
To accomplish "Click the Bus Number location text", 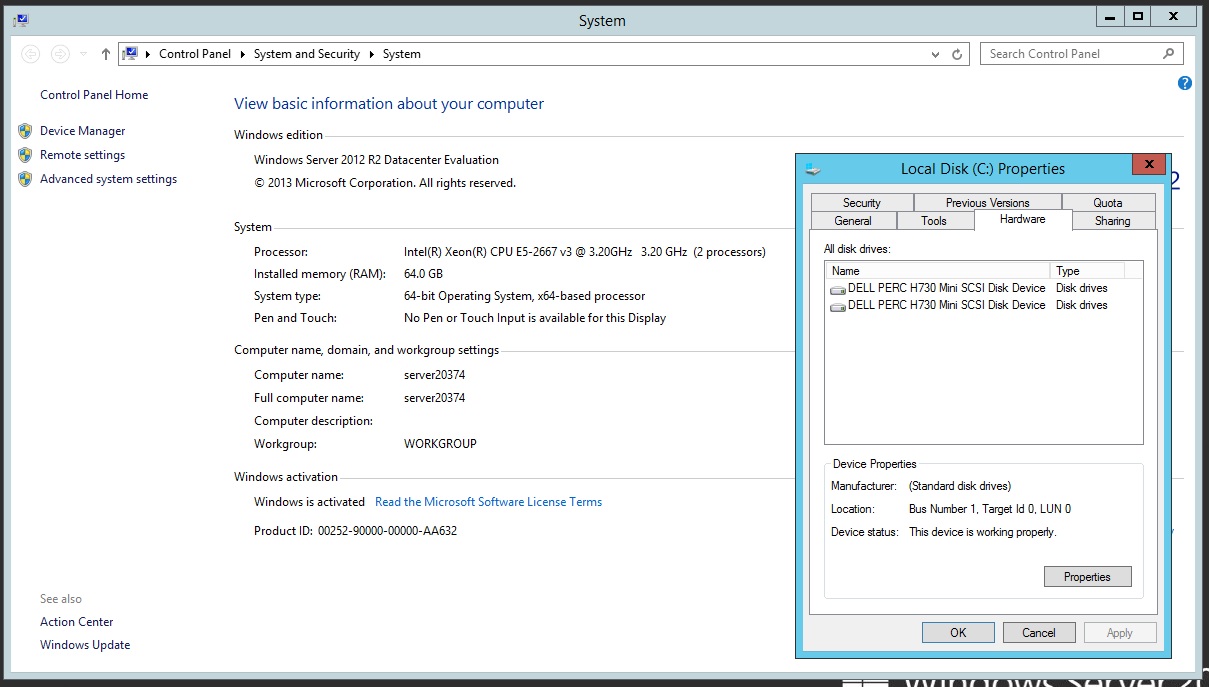I will coord(989,509).
